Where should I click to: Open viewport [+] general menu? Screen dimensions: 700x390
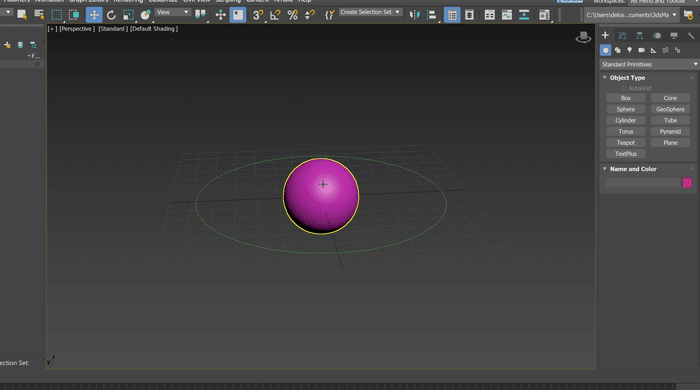point(53,29)
